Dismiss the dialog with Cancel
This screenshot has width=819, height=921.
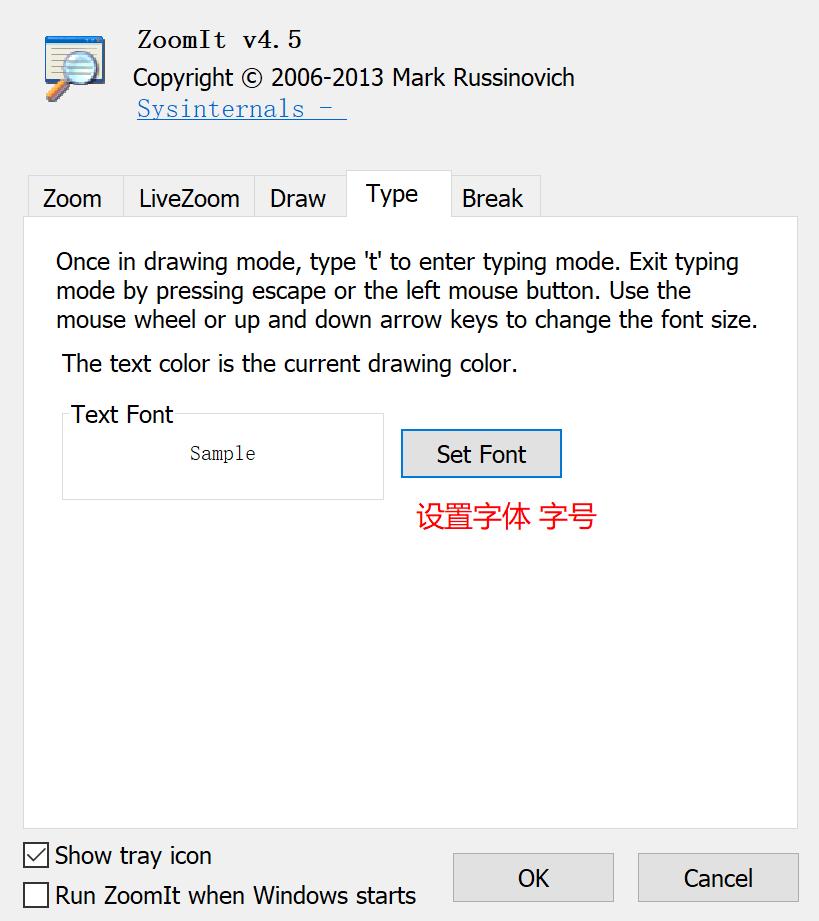pos(718,878)
